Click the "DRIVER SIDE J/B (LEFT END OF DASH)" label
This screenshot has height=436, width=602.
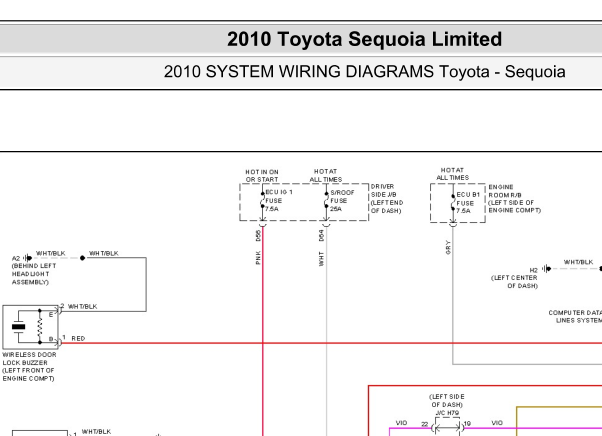(387, 198)
